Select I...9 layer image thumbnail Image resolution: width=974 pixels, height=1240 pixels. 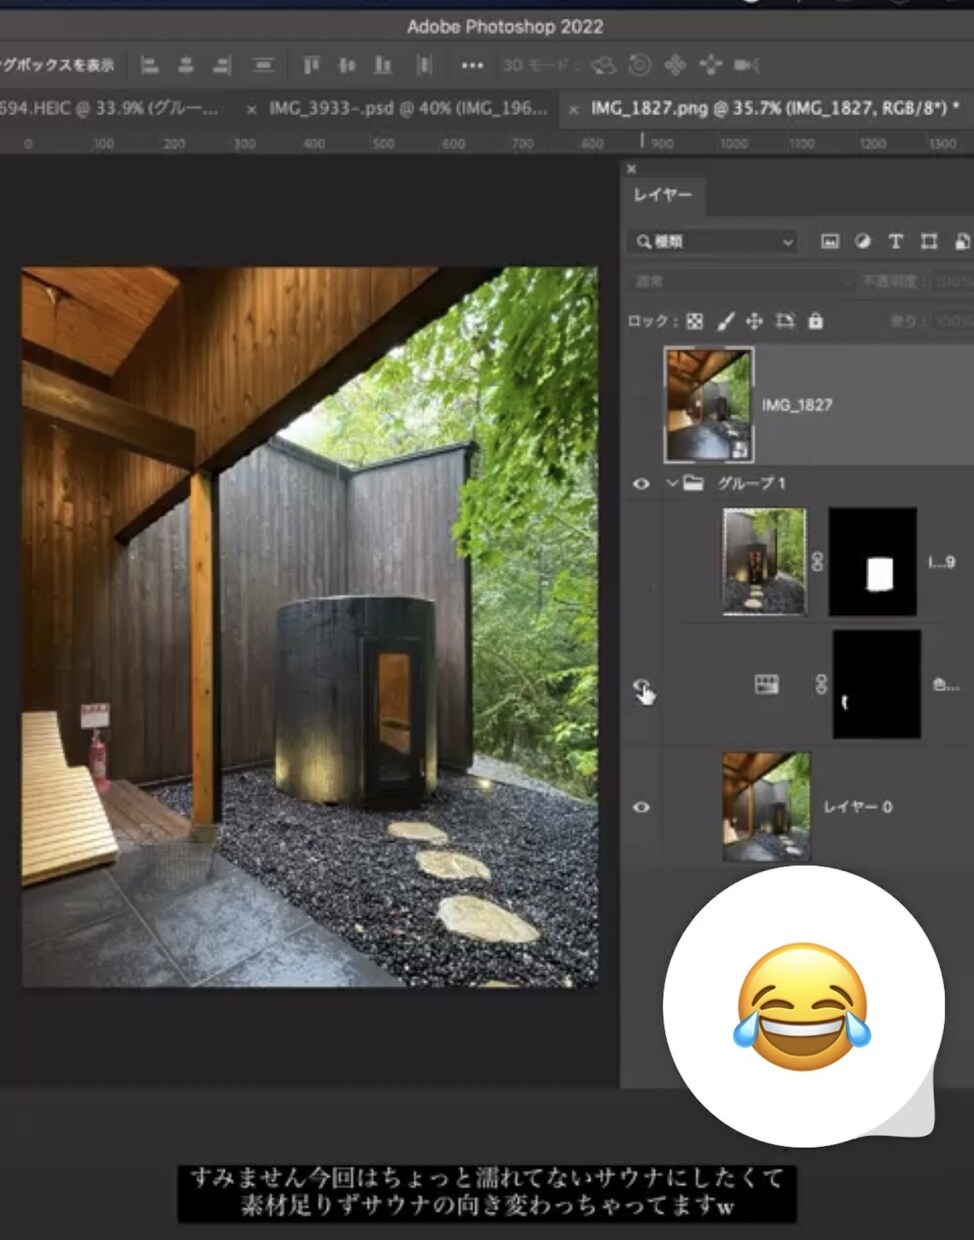764,561
